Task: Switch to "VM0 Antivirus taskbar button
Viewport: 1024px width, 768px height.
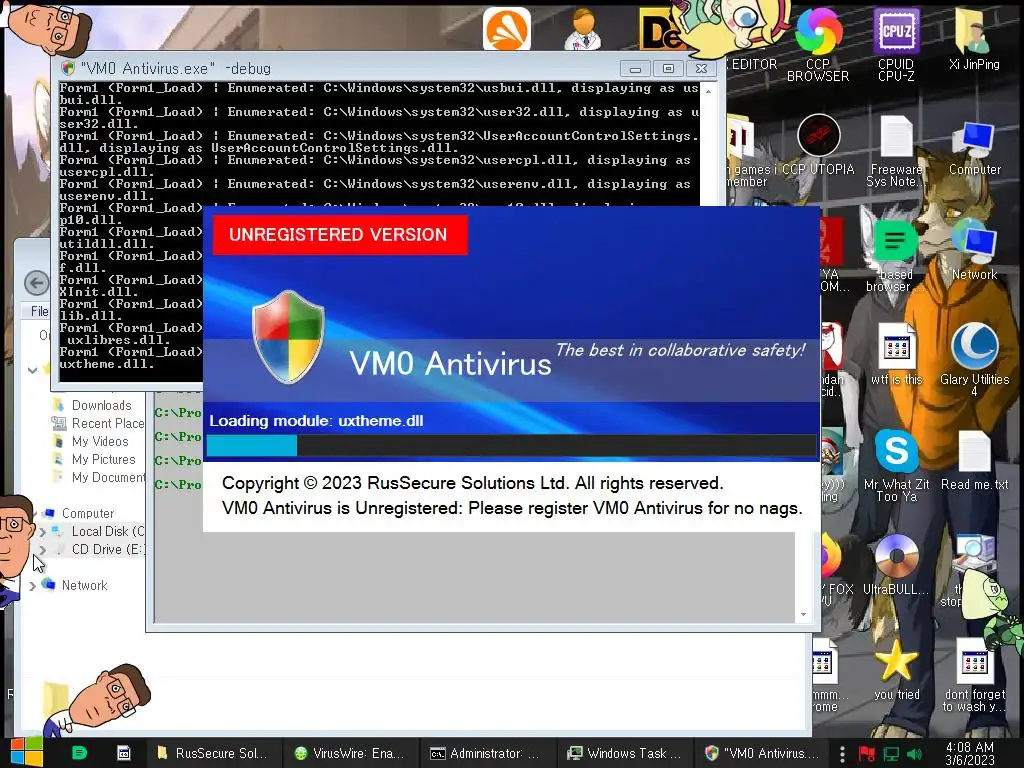Action: 761,753
